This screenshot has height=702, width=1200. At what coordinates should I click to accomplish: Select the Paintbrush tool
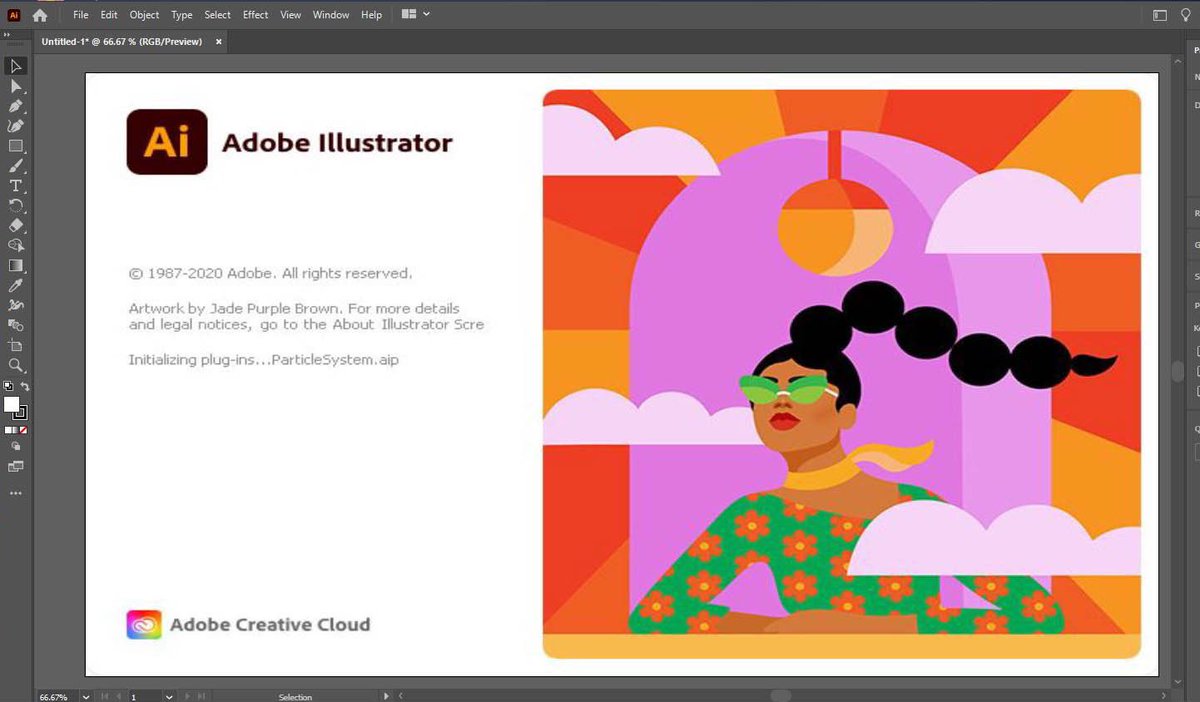click(x=16, y=166)
